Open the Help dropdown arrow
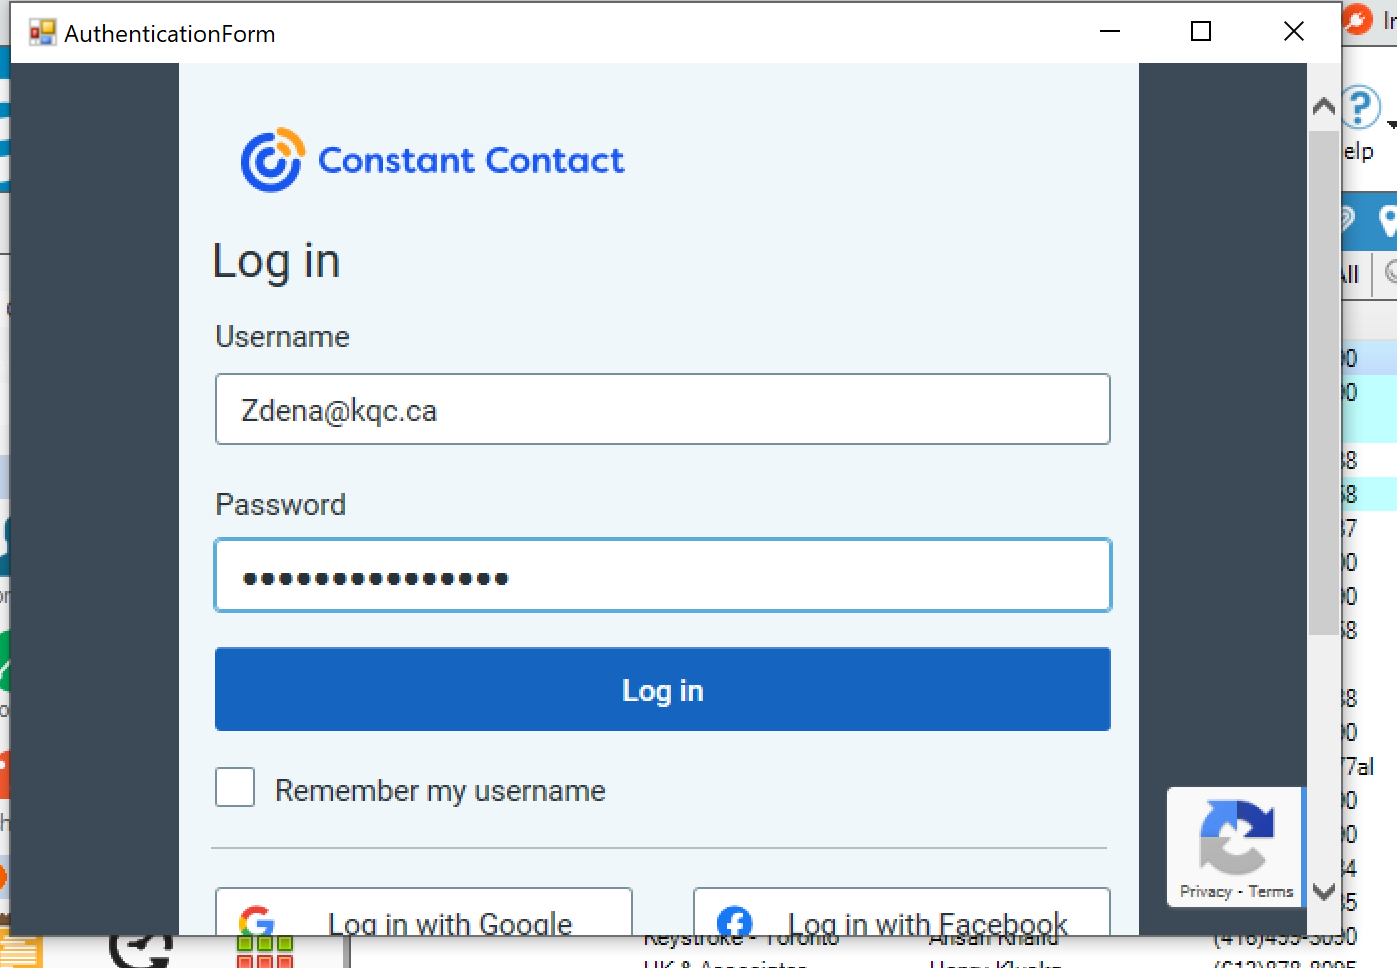1397x968 pixels. click(1391, 125)
